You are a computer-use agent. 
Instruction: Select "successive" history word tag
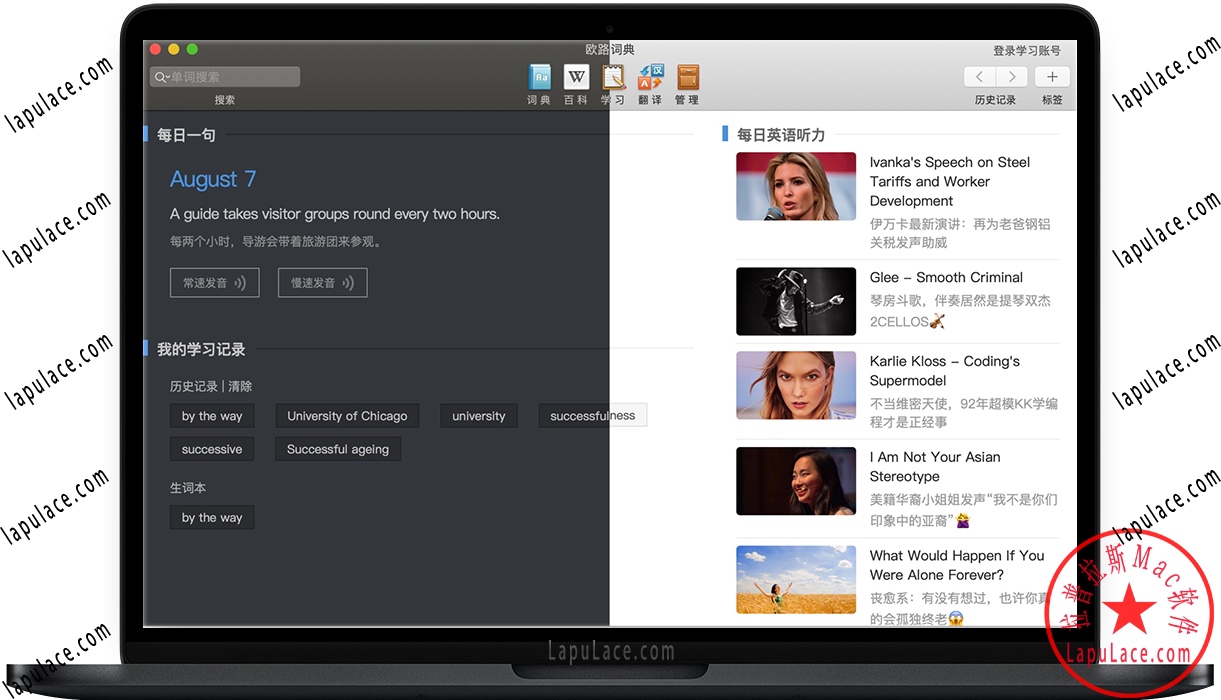coord(212,449)
